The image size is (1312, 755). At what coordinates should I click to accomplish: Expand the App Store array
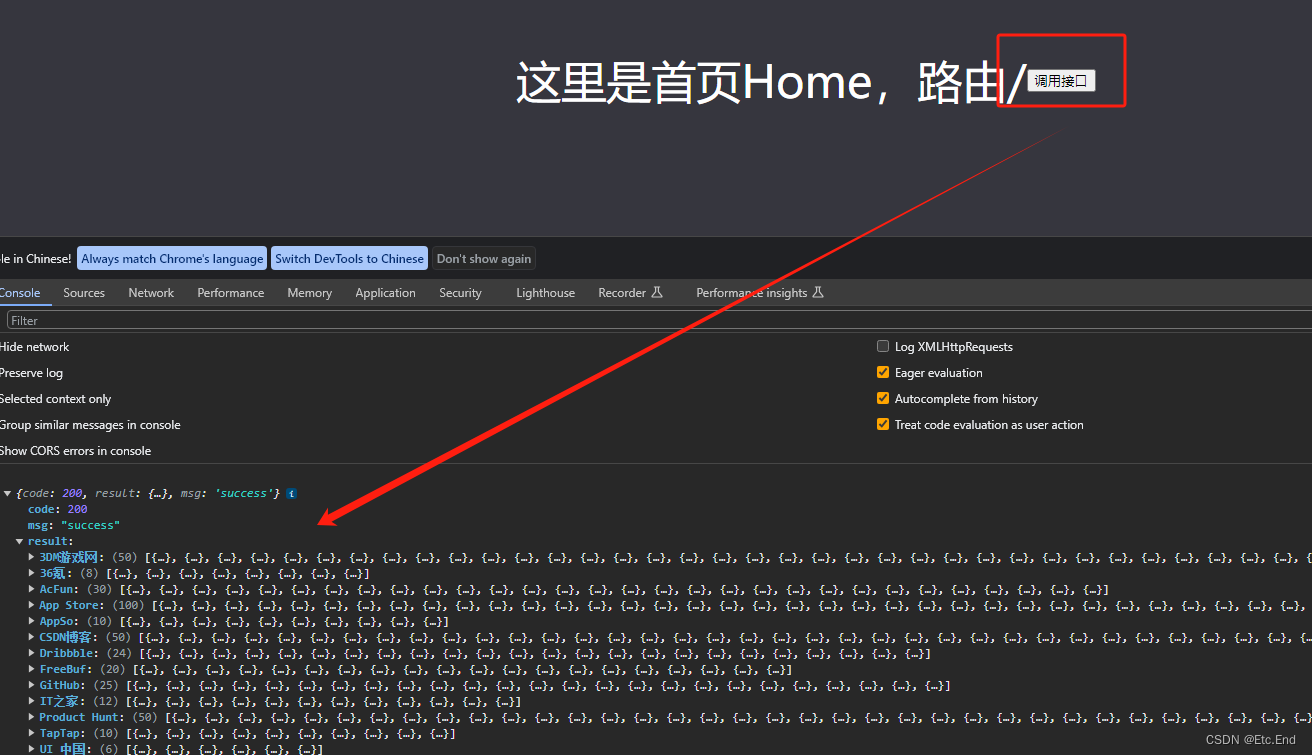click(32, 605)
